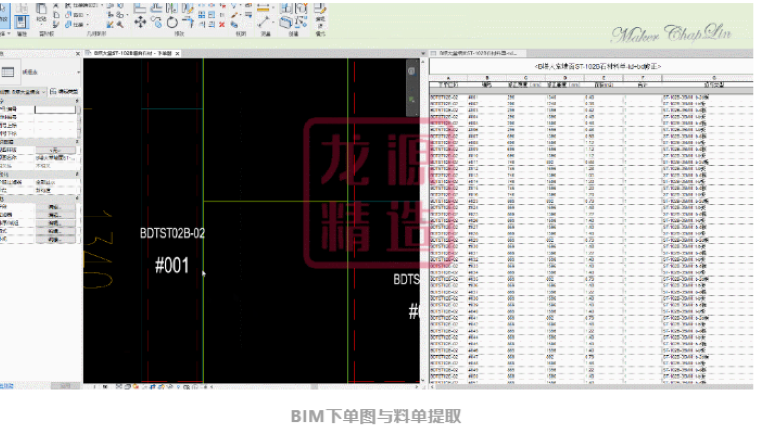Click the Paste clipboard icon
759x431 pixels.
(x=42, y=9)
